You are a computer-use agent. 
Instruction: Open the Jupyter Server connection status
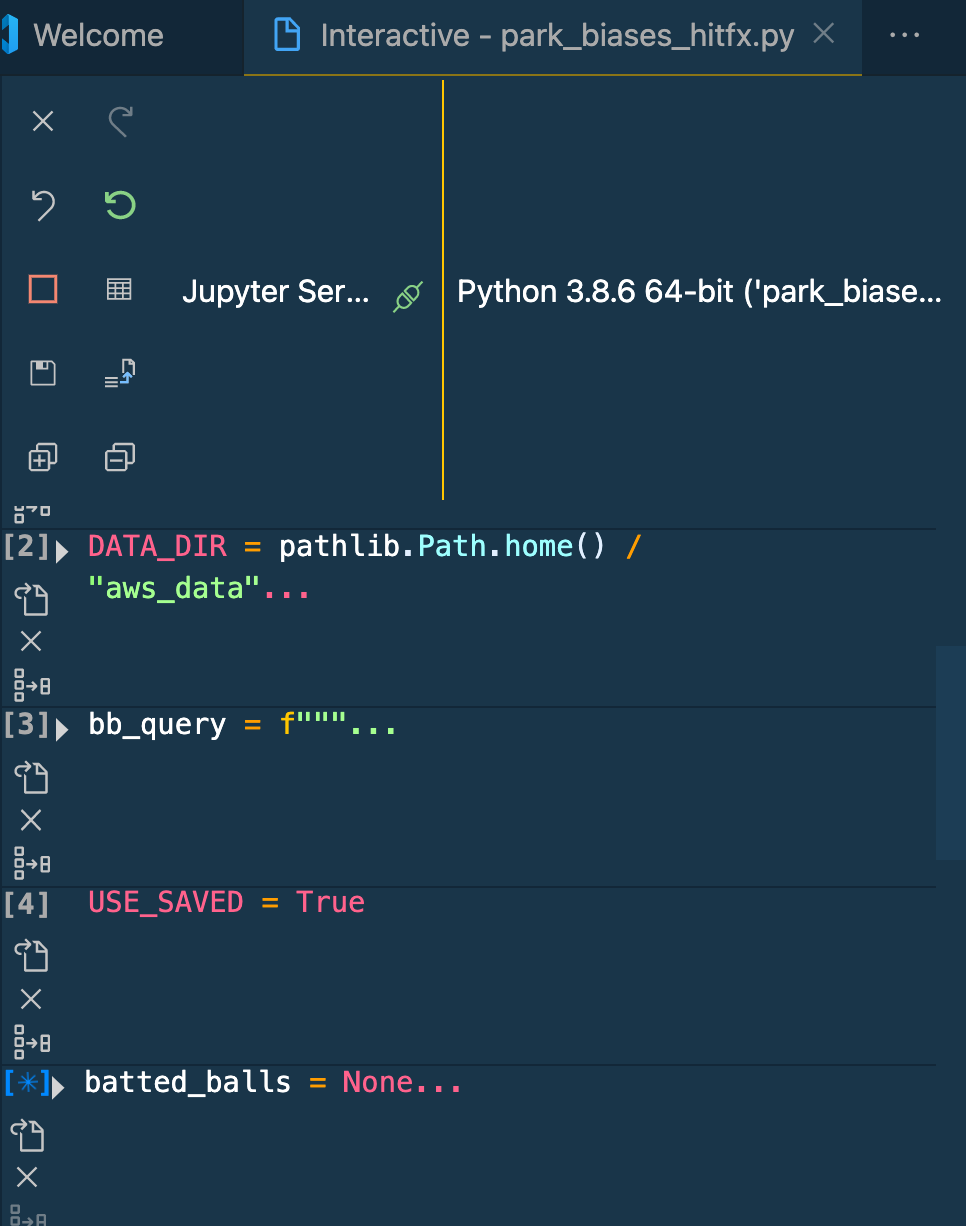point(277,291)
